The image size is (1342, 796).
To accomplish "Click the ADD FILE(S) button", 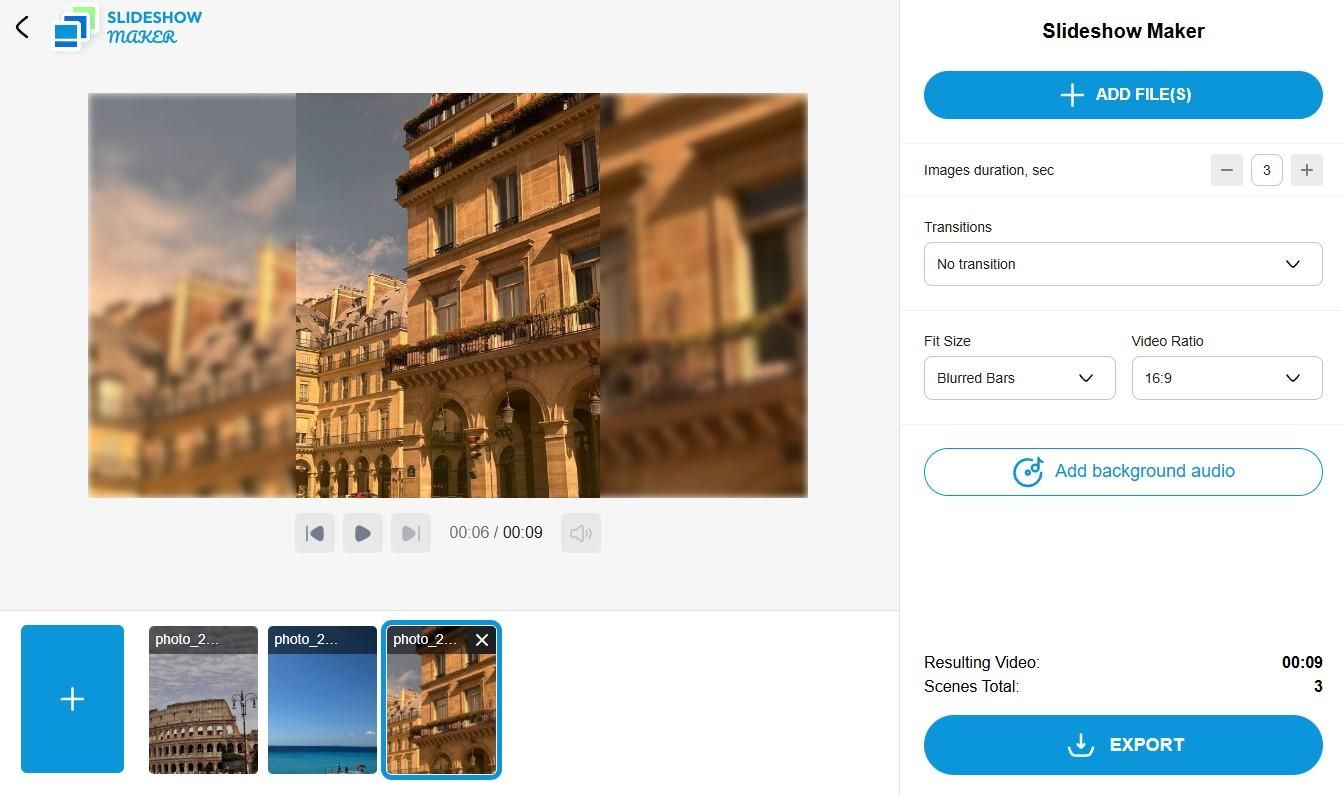I will 1123,95.
